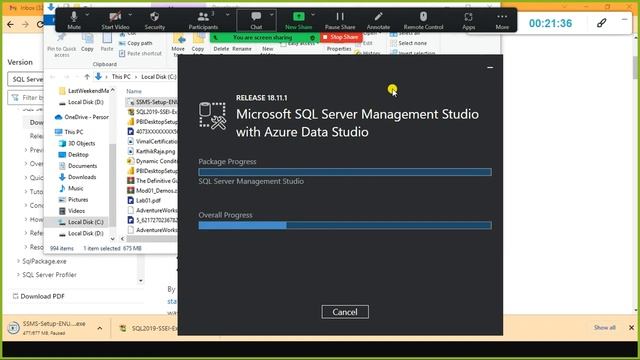Click Show all downloads in browser
This screenshot has height=360, width=640.
[x=604, y=328]
